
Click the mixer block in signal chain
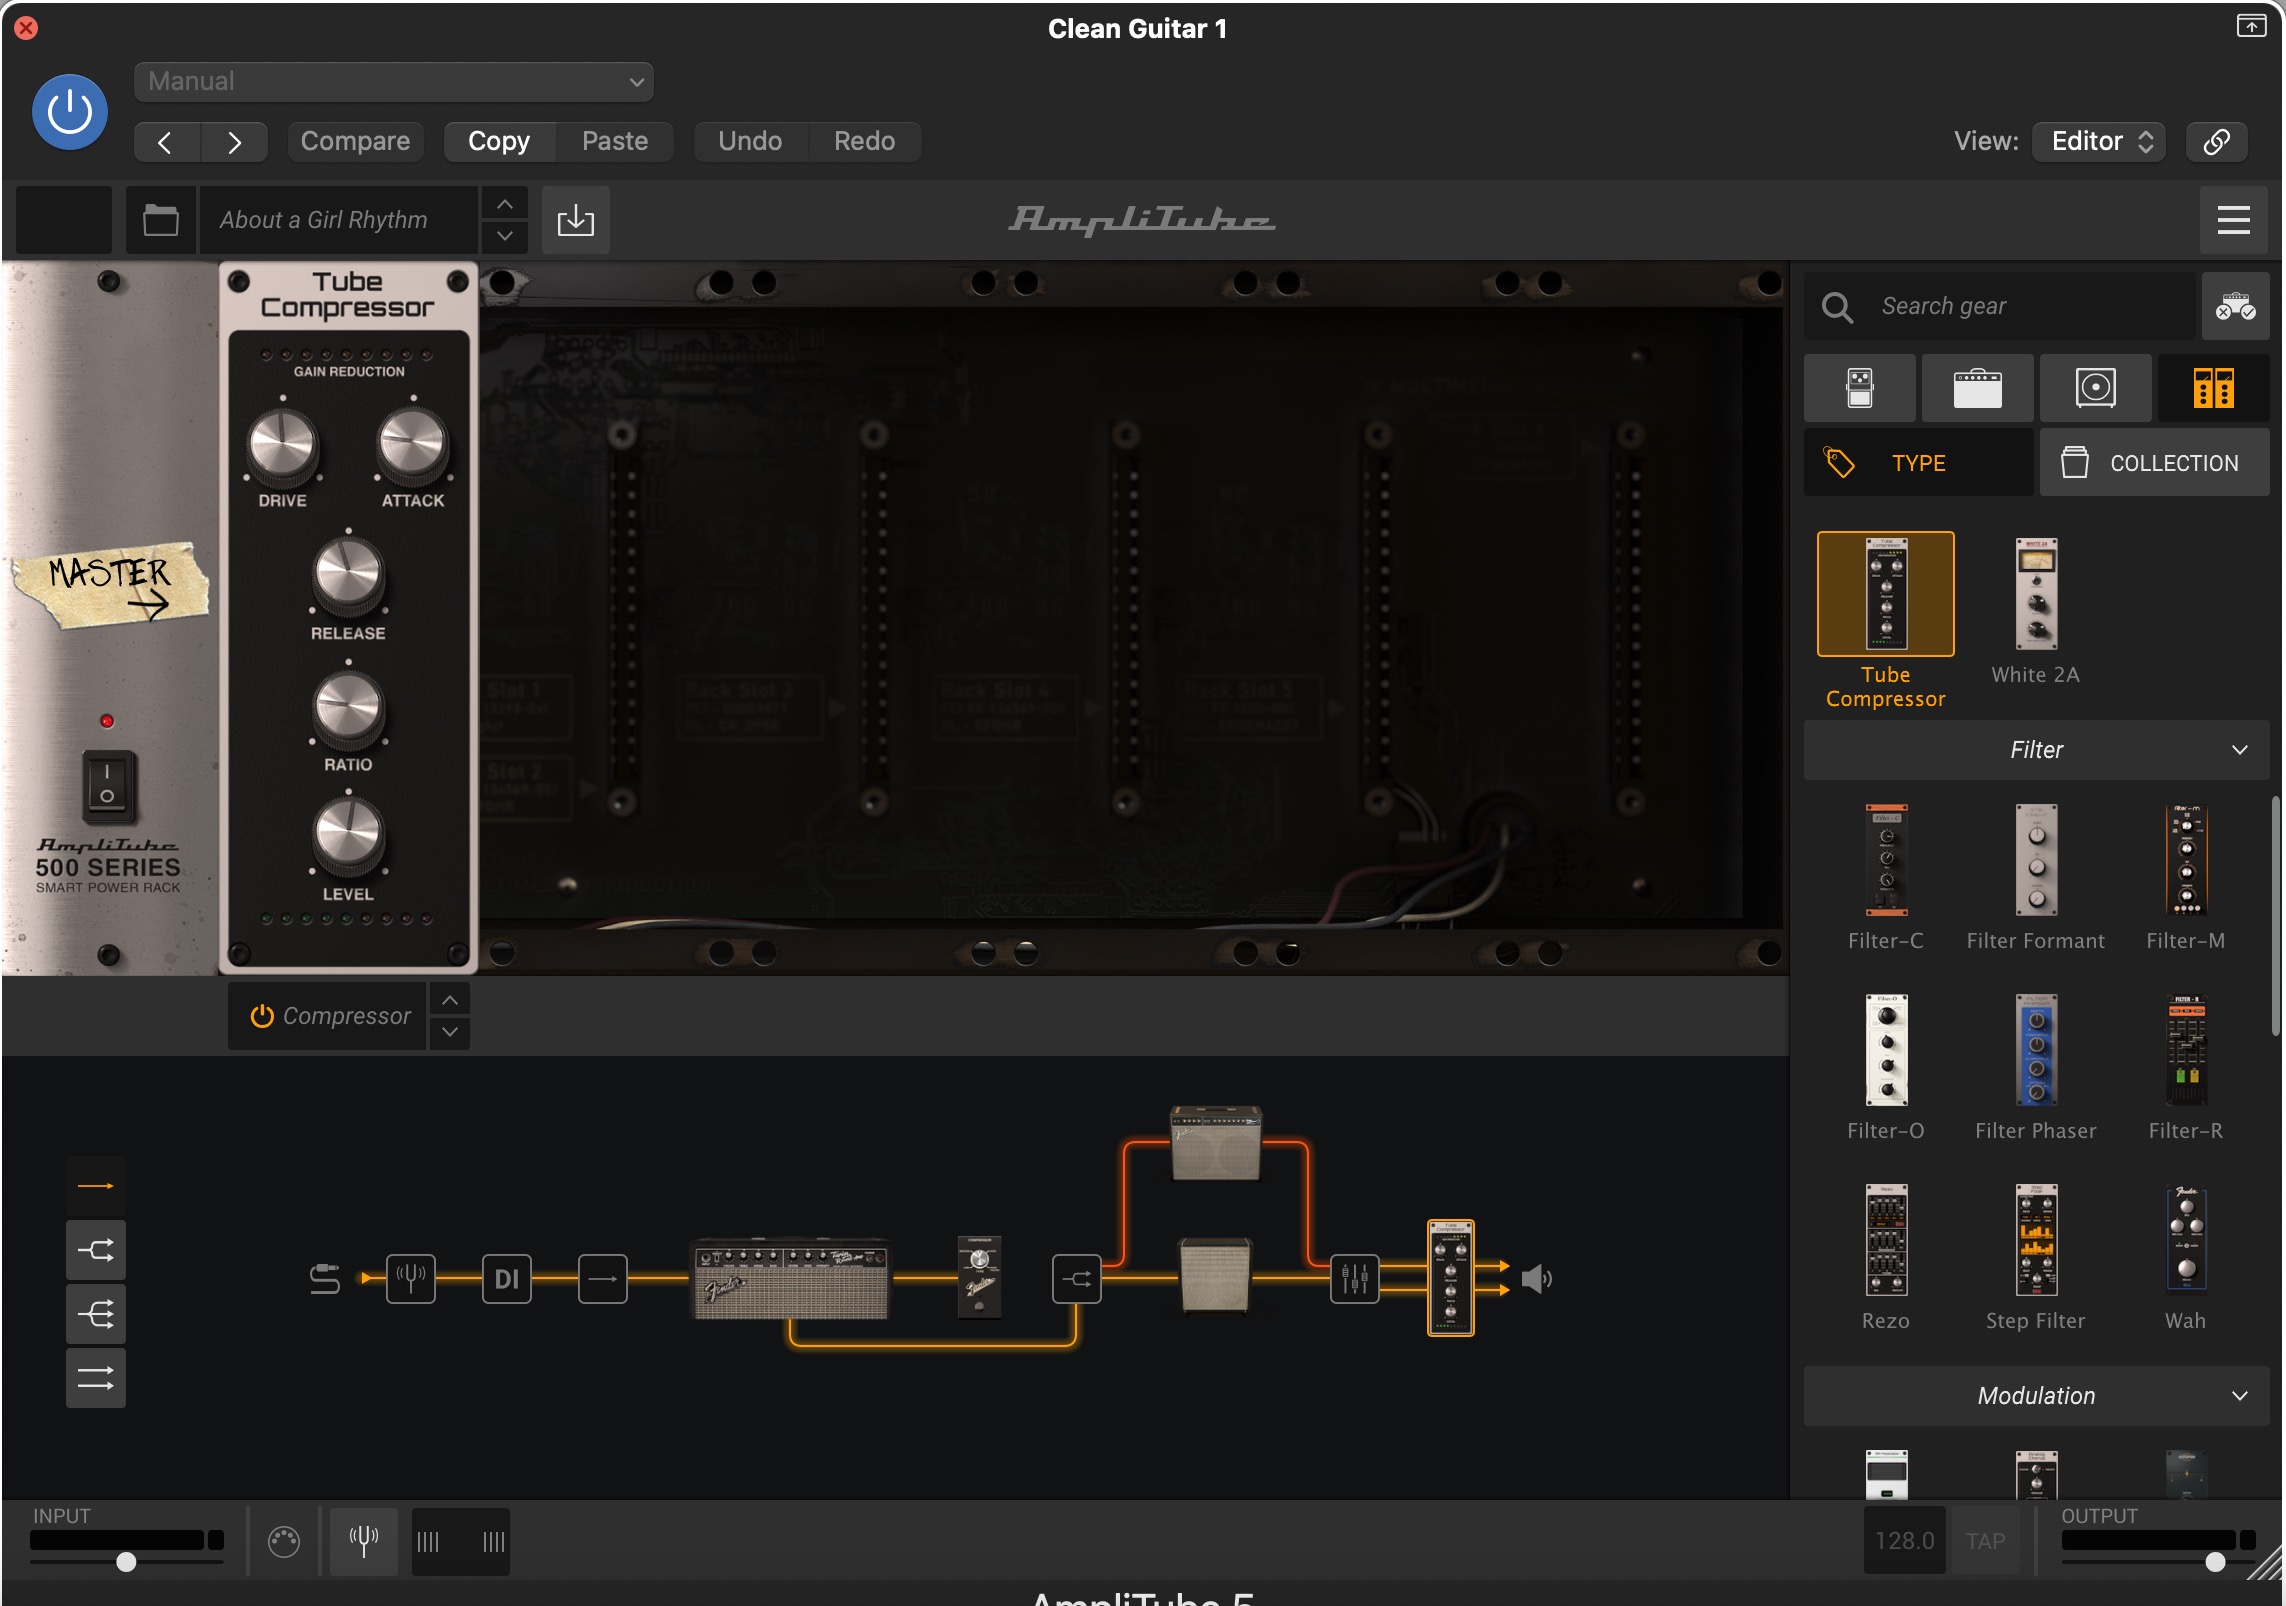click(1355, 1278)
